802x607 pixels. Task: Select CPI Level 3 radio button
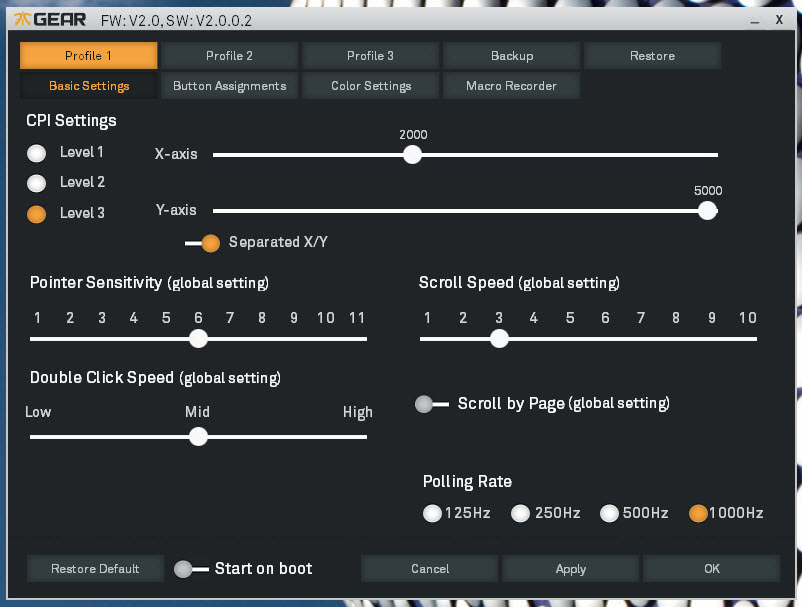pos(36,213)
